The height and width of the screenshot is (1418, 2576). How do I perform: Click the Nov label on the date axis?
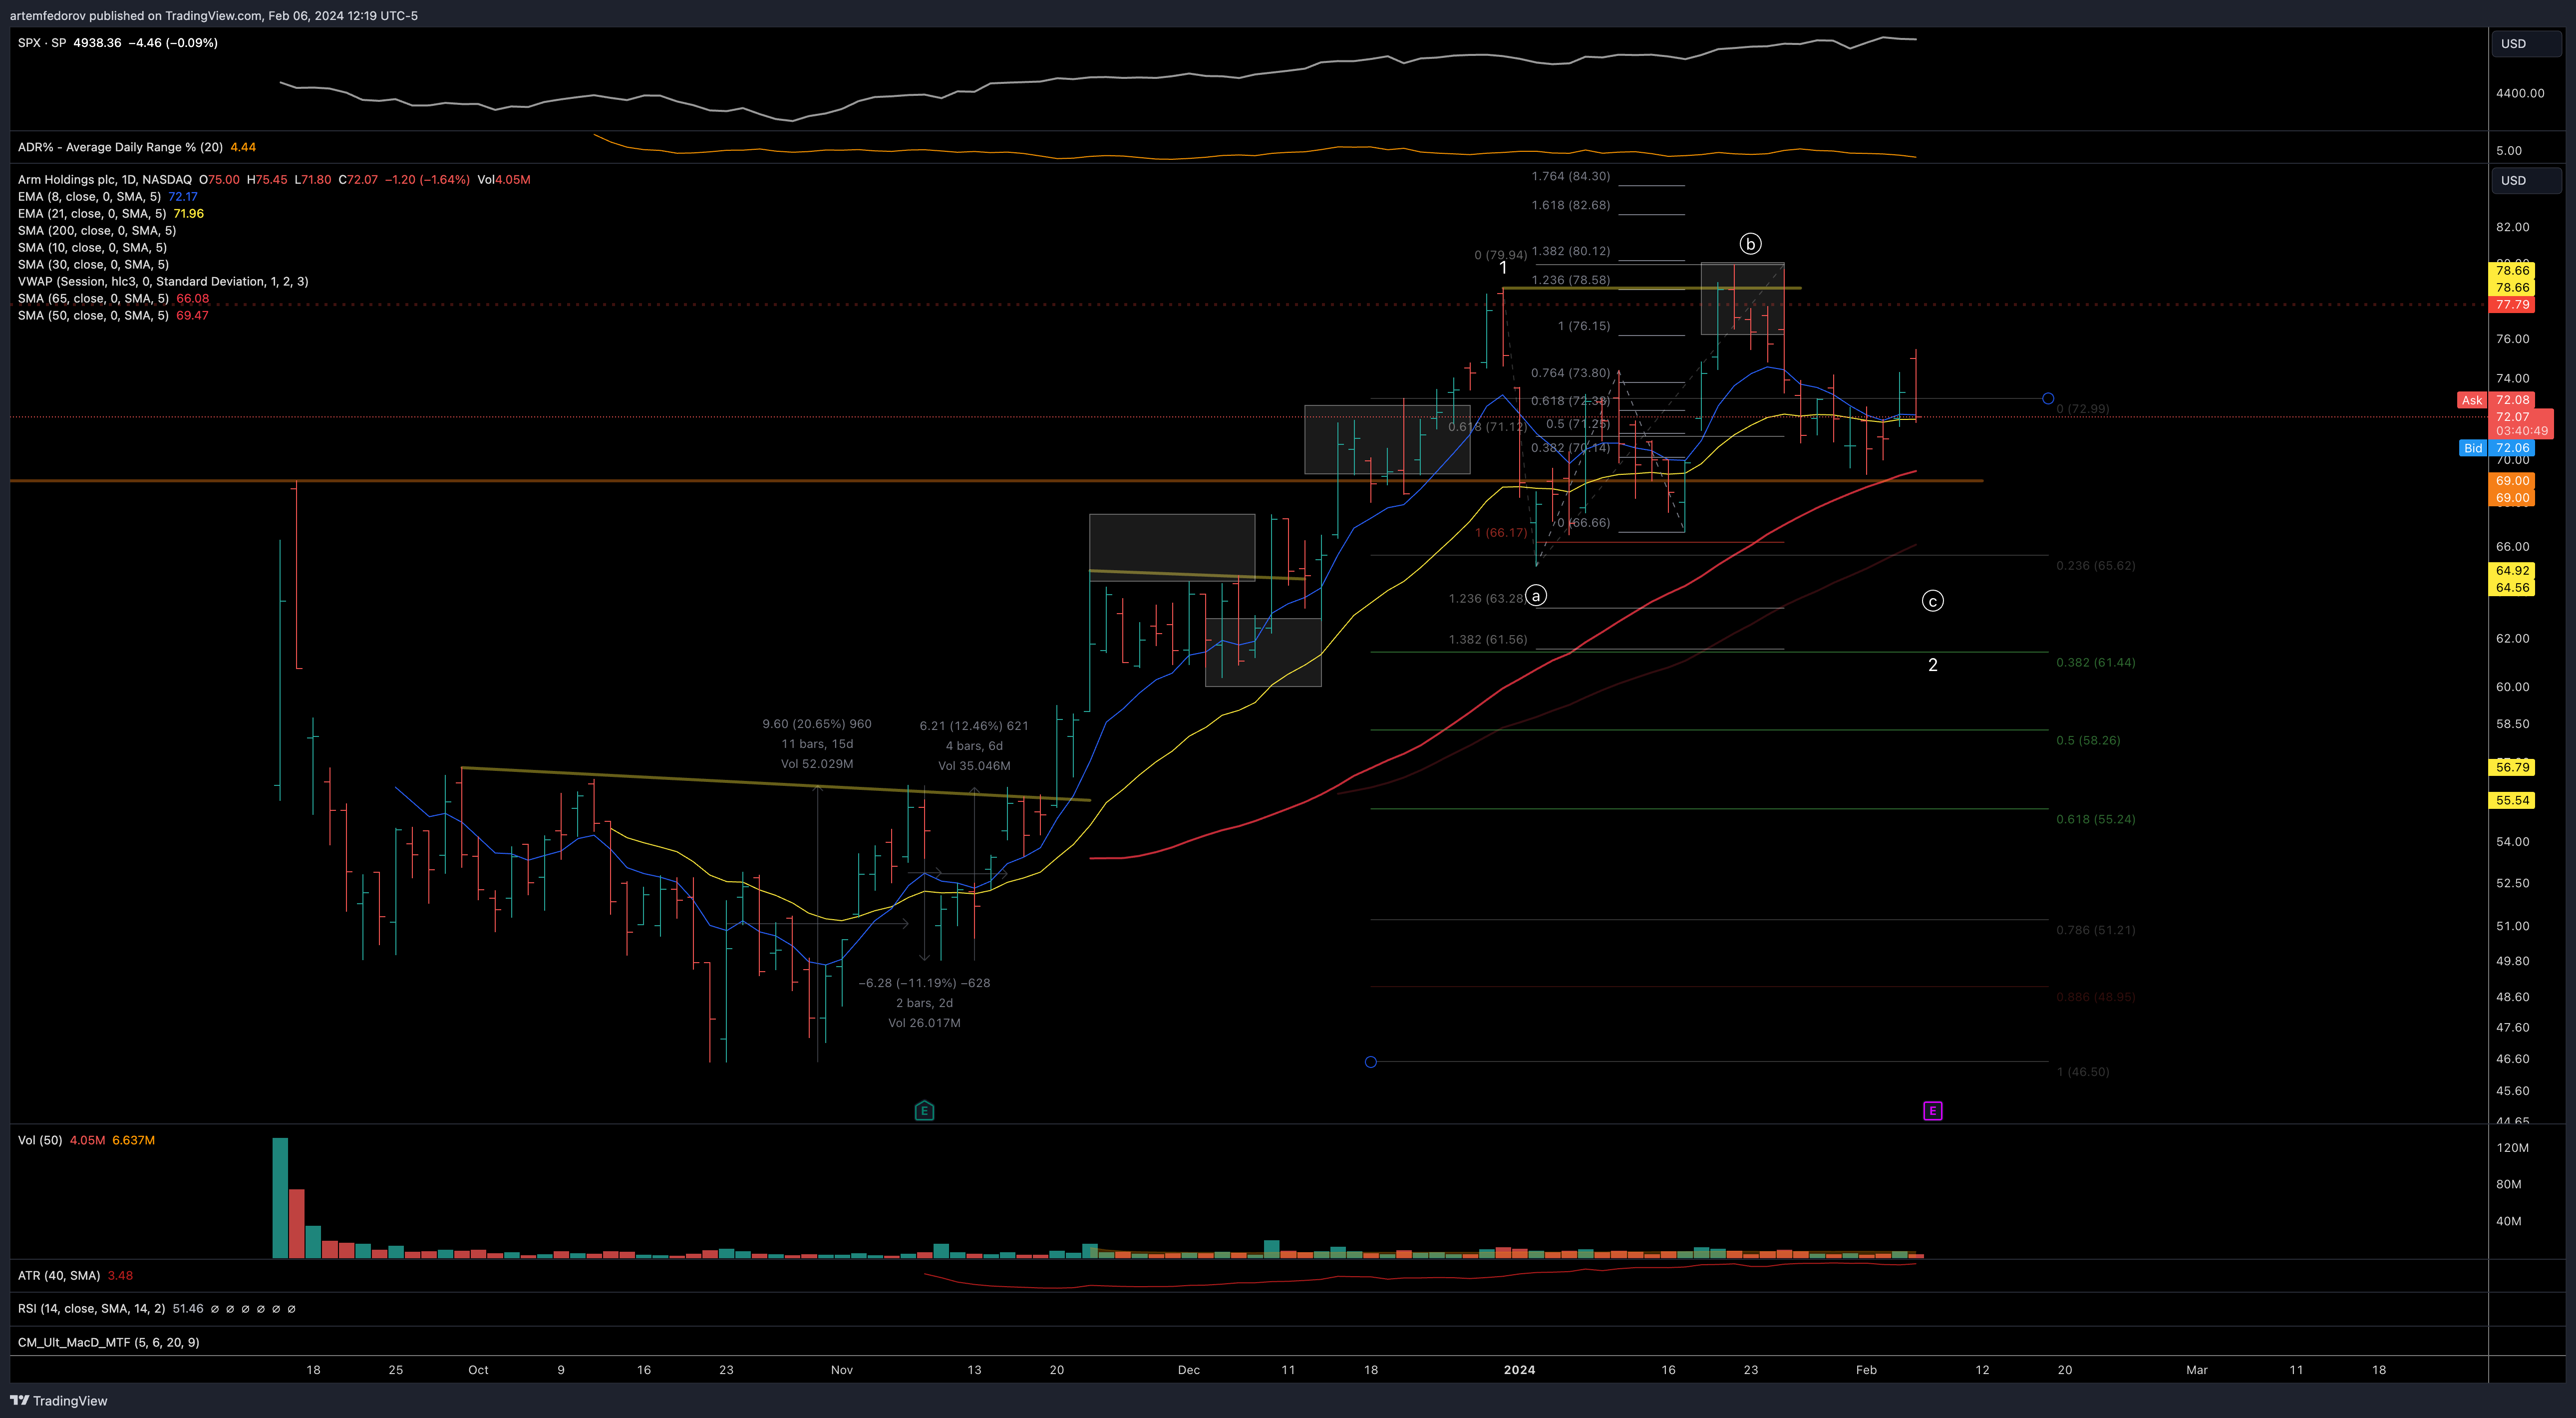coord(841,1370)
